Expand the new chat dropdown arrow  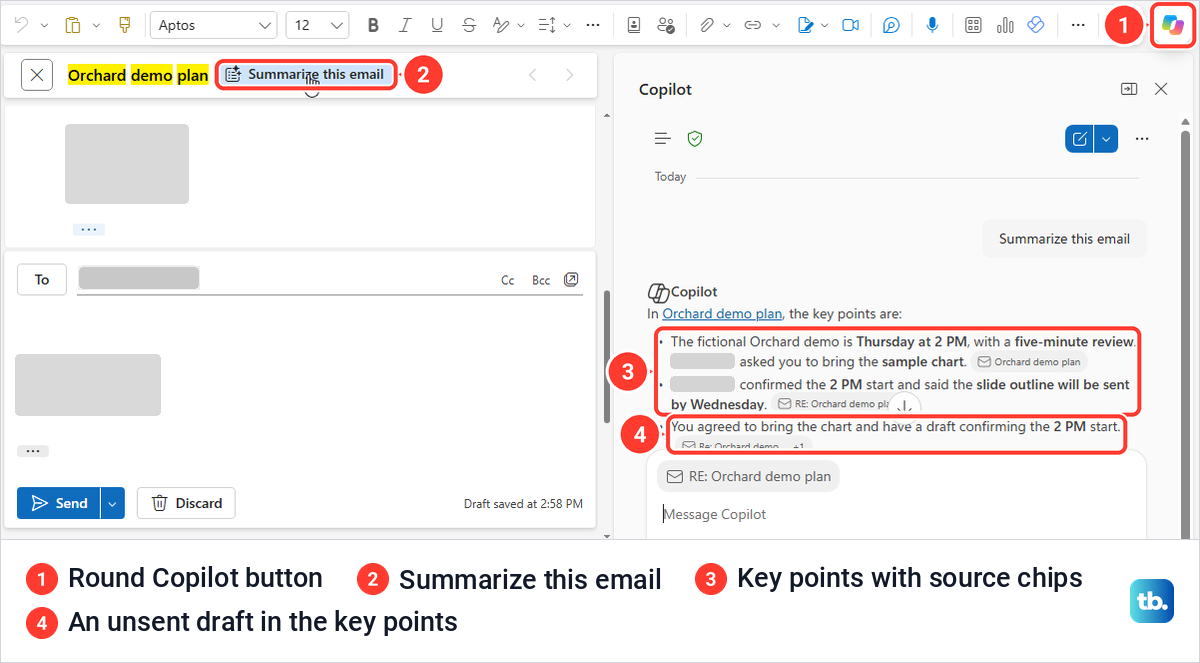click(x=1105, y=139)
